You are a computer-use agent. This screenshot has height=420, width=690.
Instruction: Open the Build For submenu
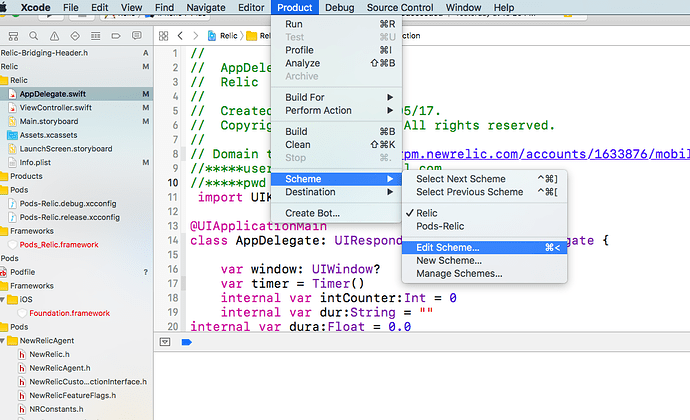(336, 97)
